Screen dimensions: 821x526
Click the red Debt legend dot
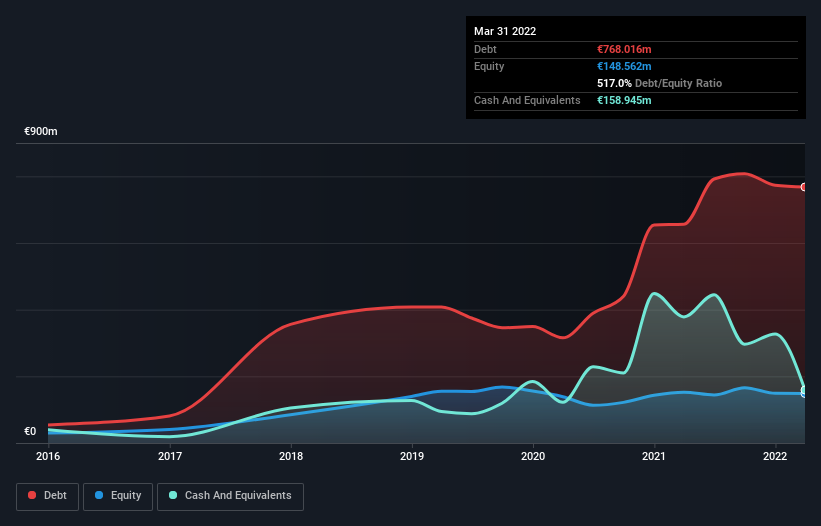pyautogui.click(x=32, y=495)
